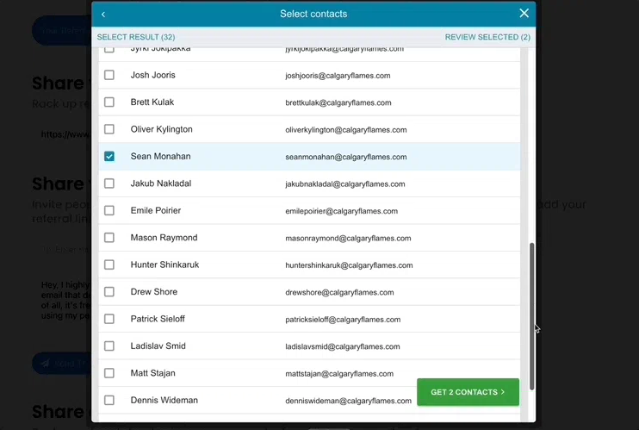Viewport: 640px width, 430px height.
Task: Check the box for Oliver Kylington
Action: click(x=109, y=129)
